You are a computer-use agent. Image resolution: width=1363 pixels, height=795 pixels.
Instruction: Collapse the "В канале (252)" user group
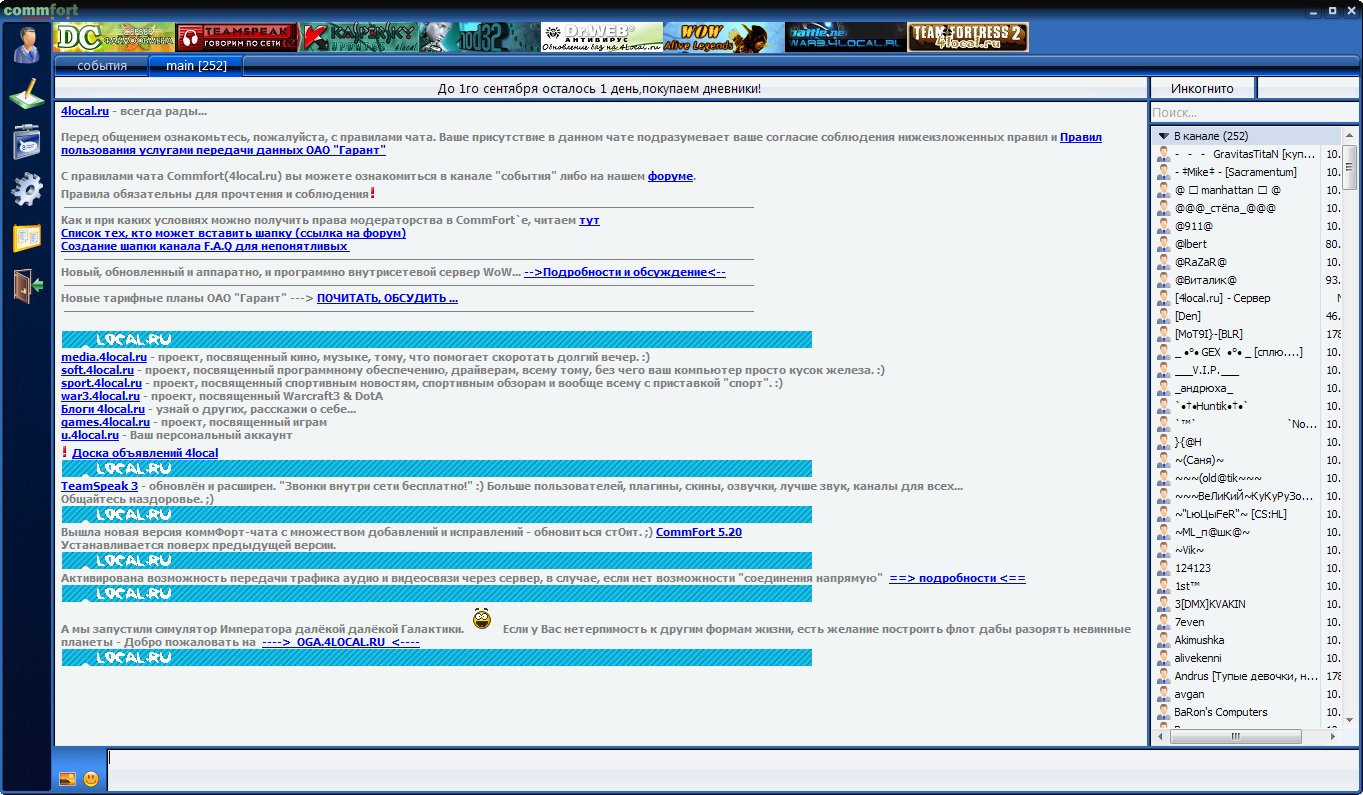pyautogui.click(x=1164, y=136)
